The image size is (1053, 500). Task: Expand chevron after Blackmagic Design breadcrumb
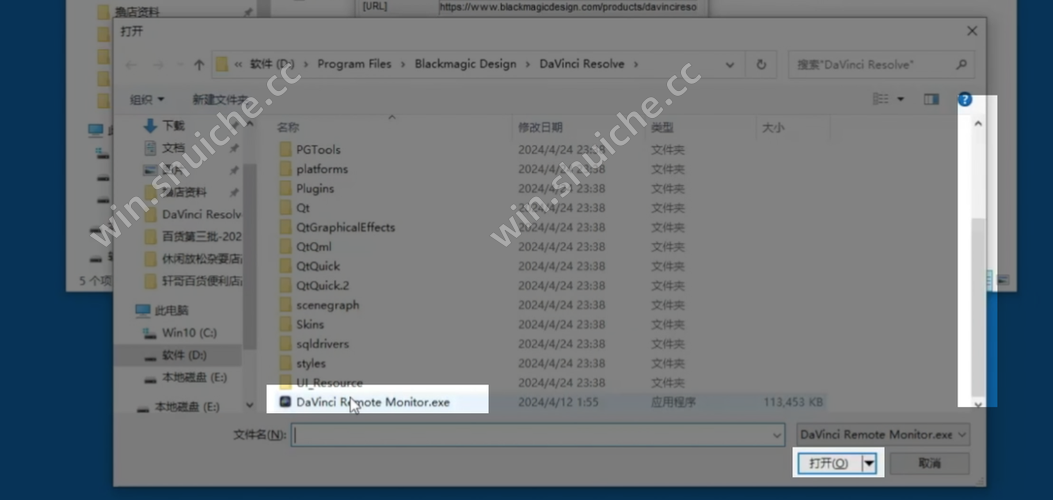tap(528, 64)
